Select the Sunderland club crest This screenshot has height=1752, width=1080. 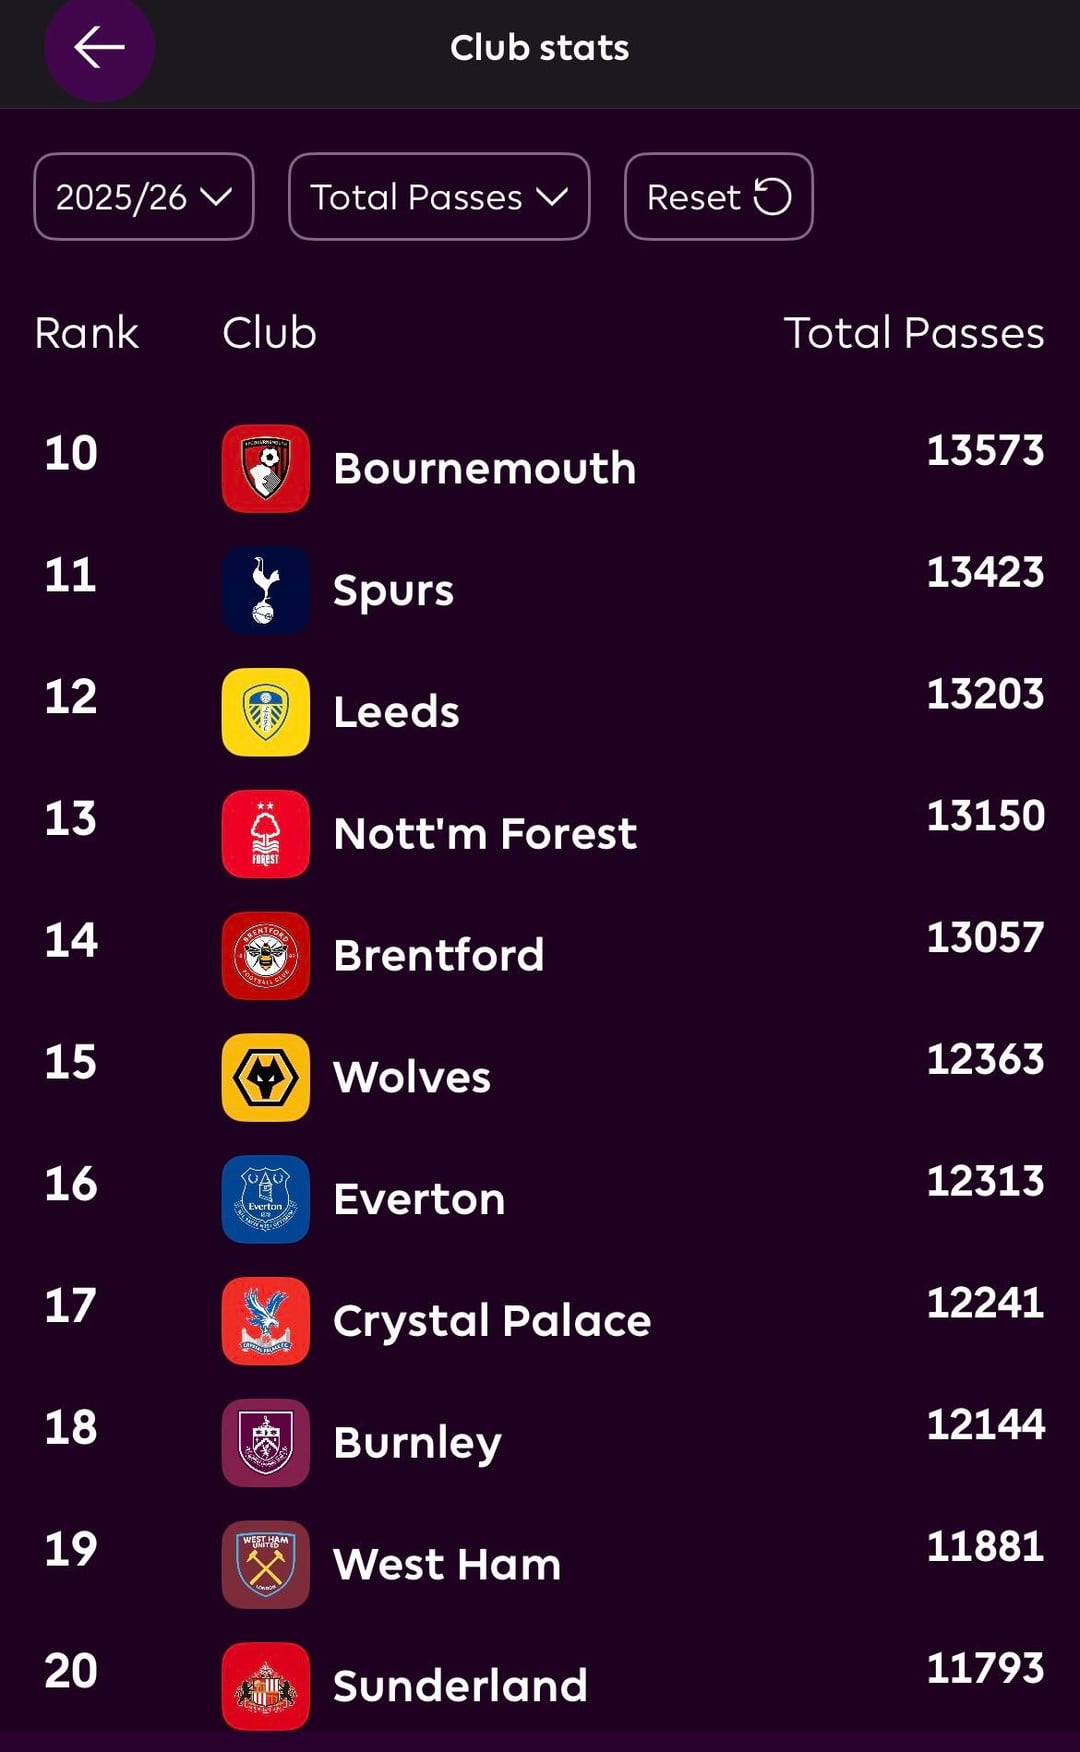pyautogui.click(x=265, y=1686)
